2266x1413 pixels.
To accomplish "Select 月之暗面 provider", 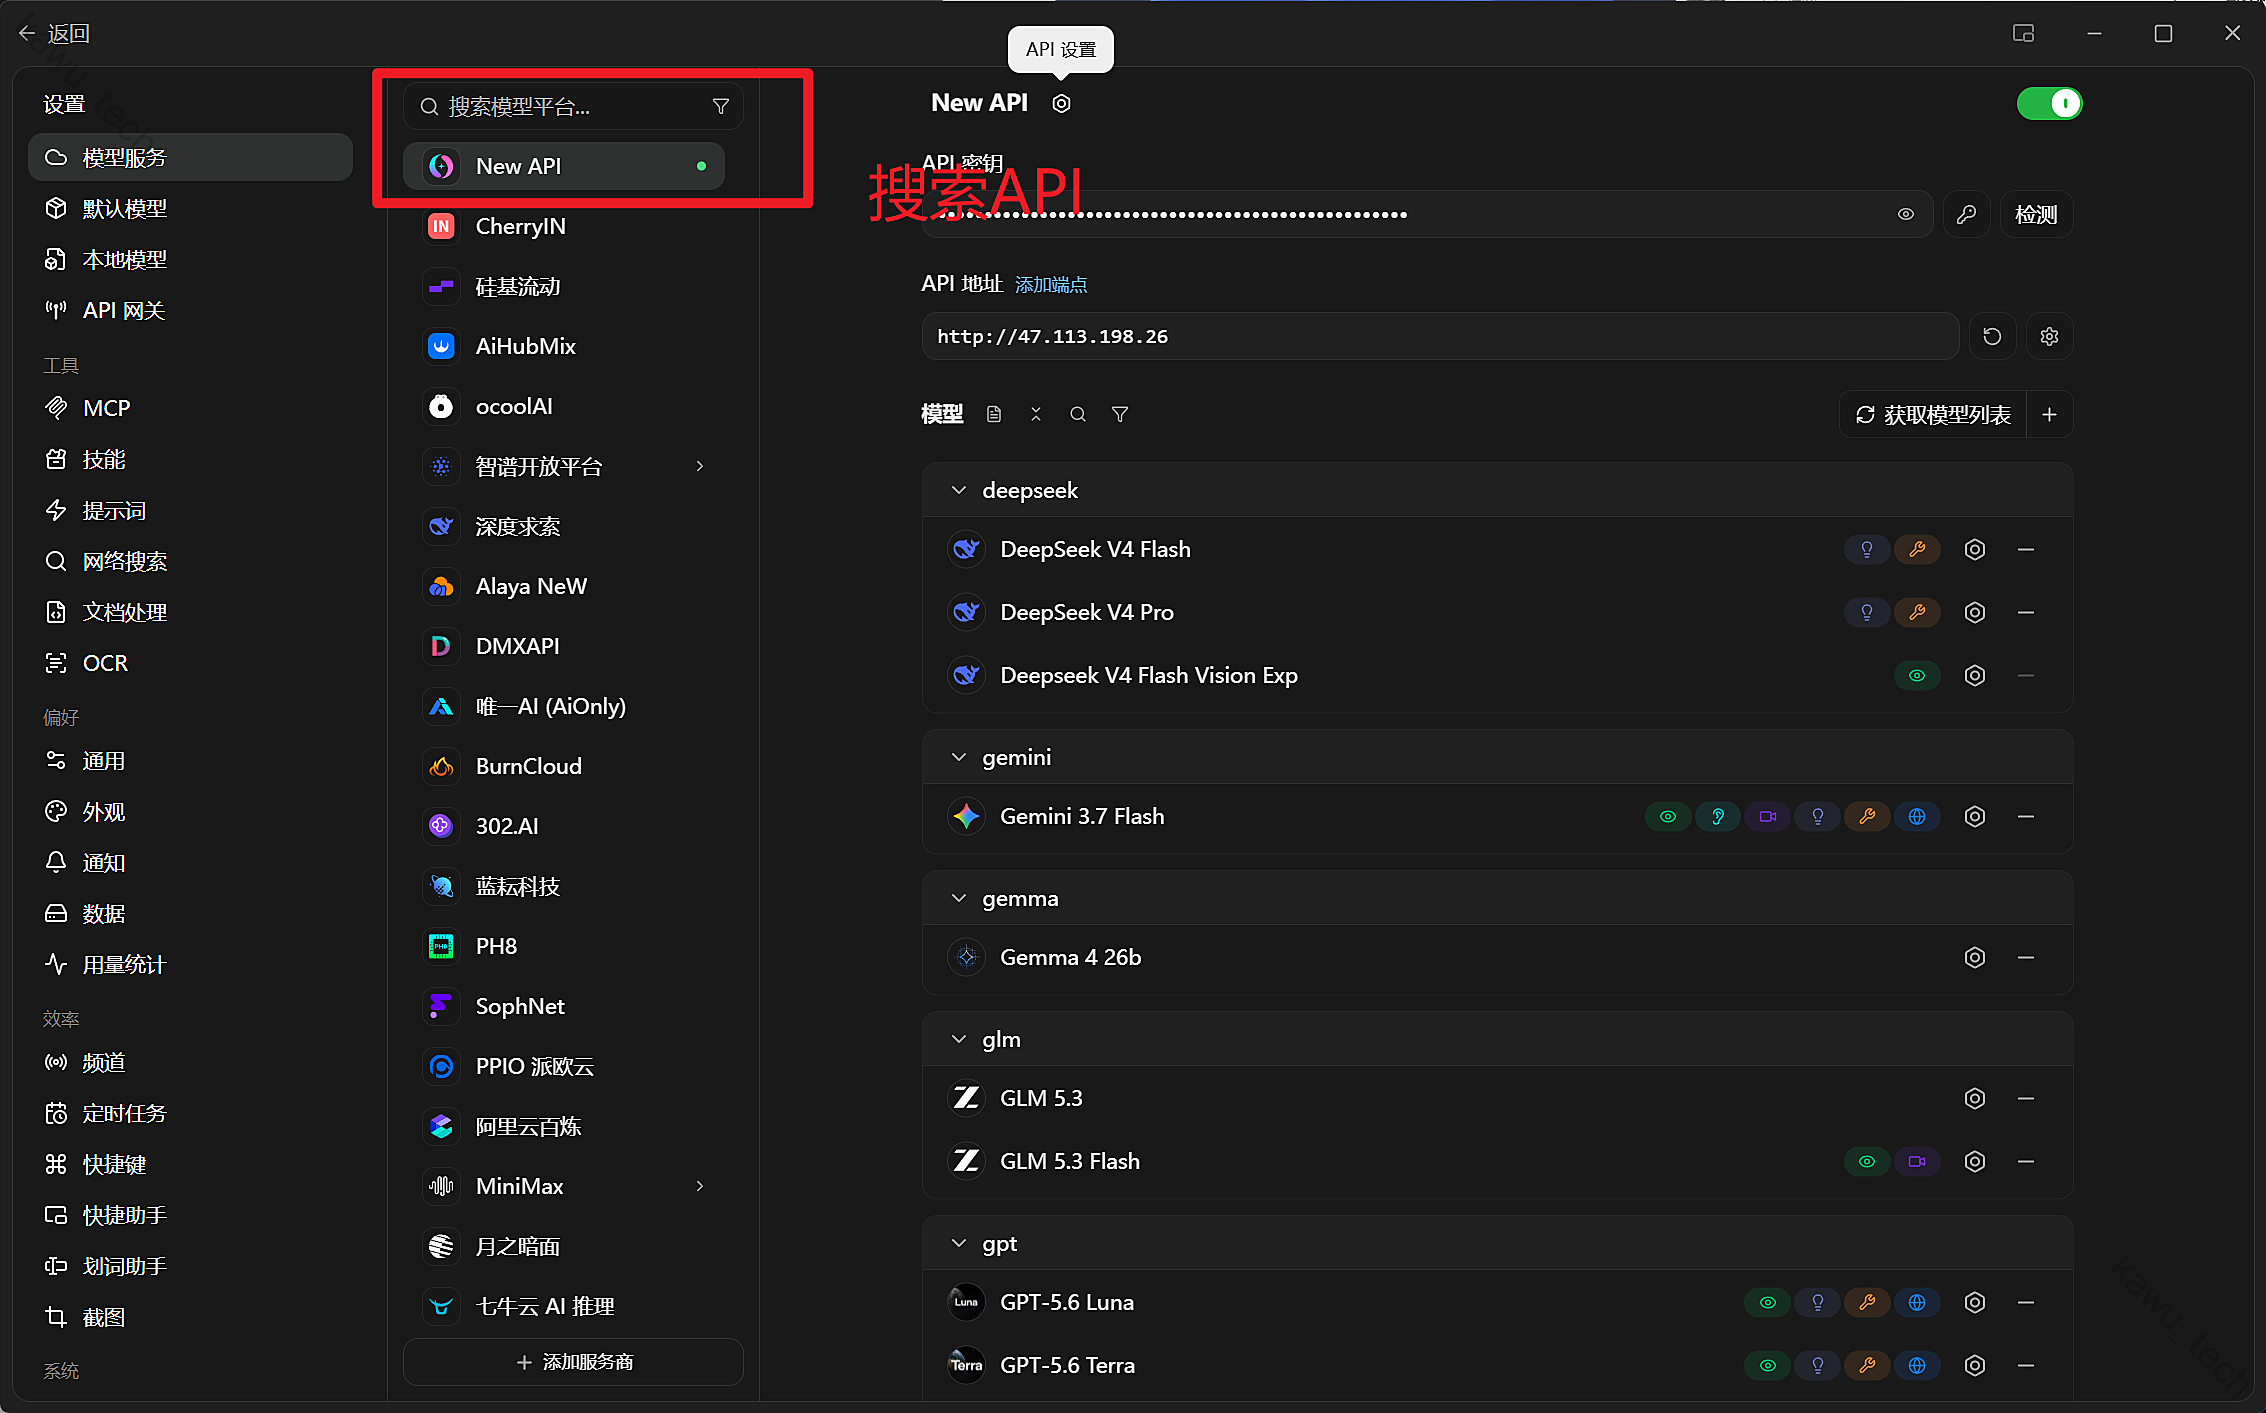I will (564, 1246).
